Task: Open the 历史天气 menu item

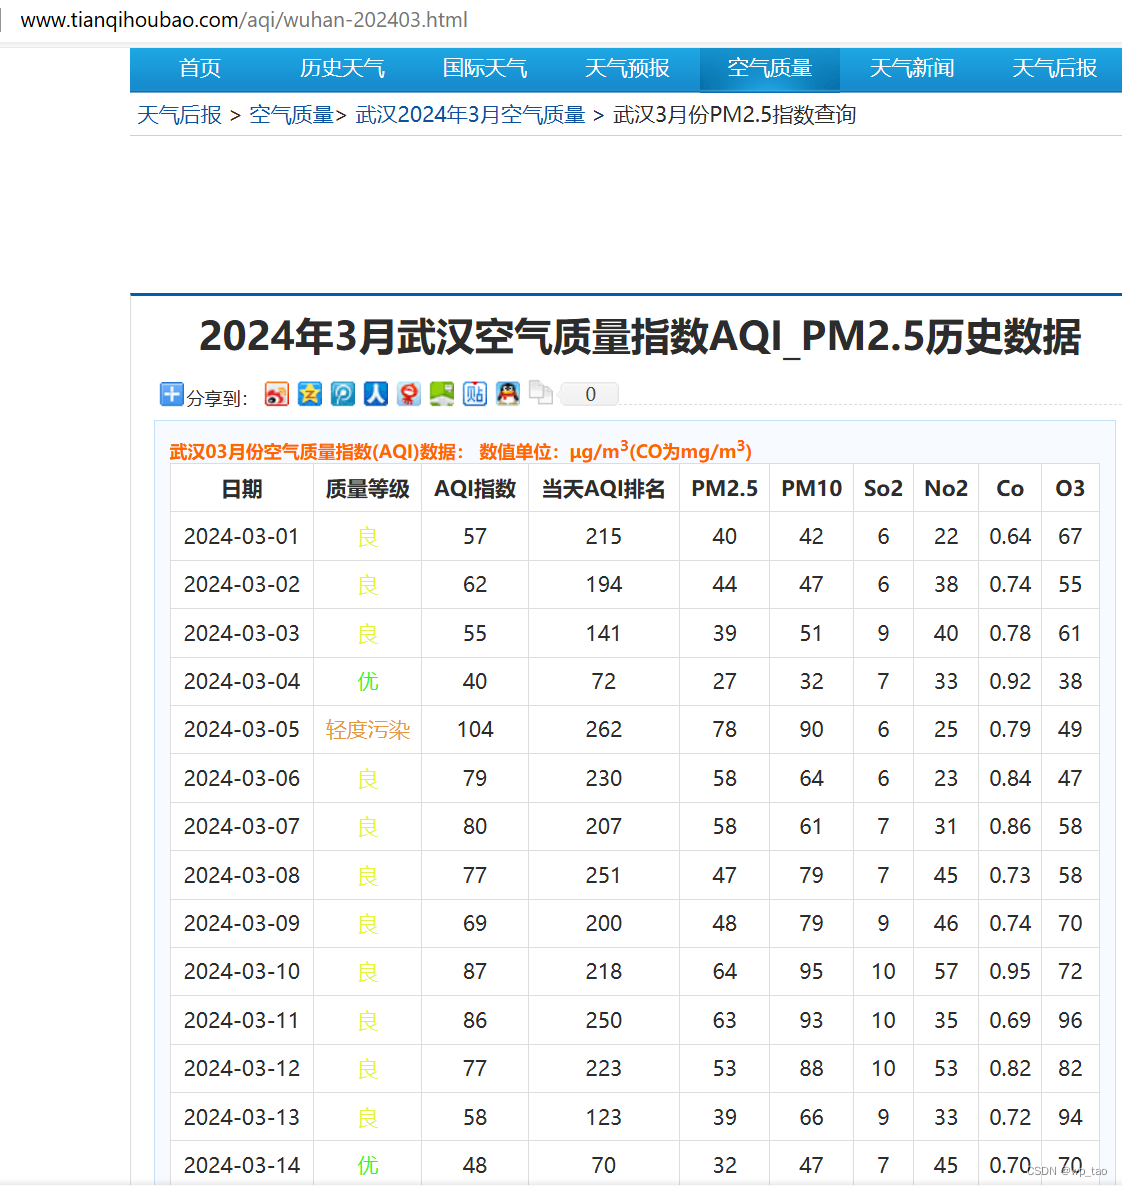Action: pyautogui.click(x=342, y=69)
